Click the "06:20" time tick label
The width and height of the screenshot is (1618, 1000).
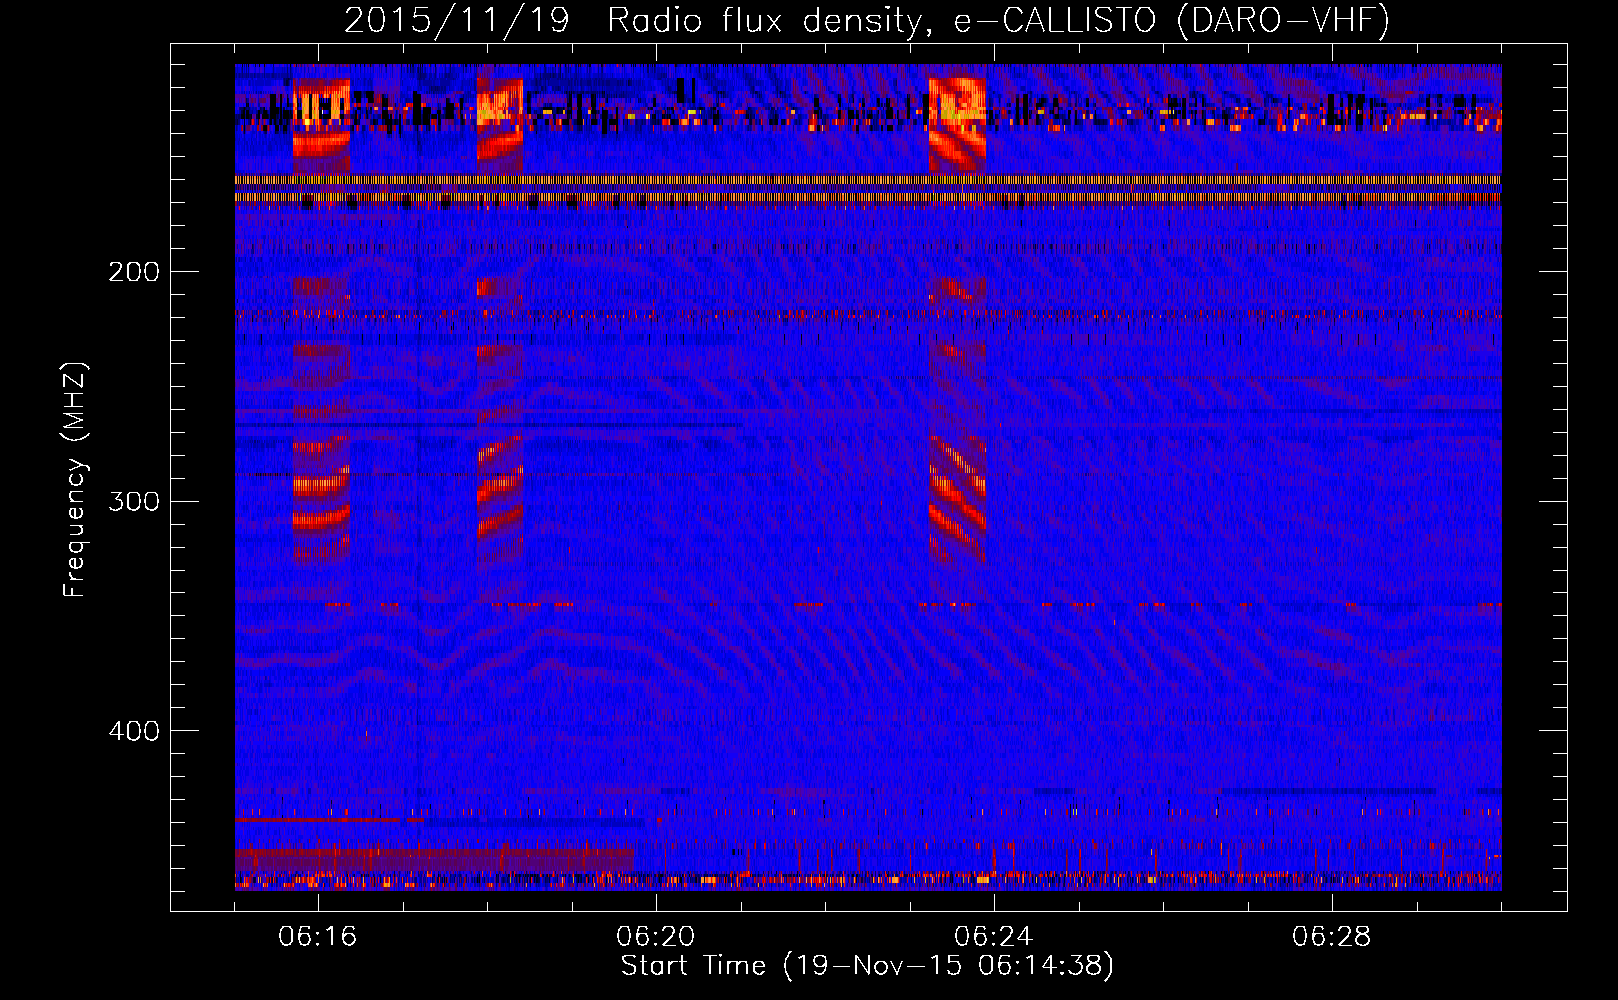click(656, 936)
